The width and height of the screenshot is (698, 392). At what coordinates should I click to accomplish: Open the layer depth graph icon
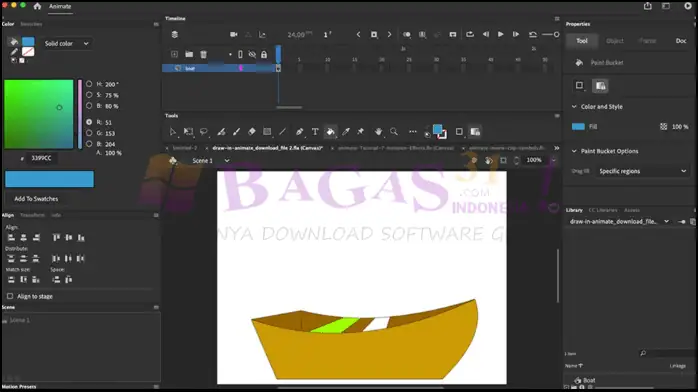(263, 34)
